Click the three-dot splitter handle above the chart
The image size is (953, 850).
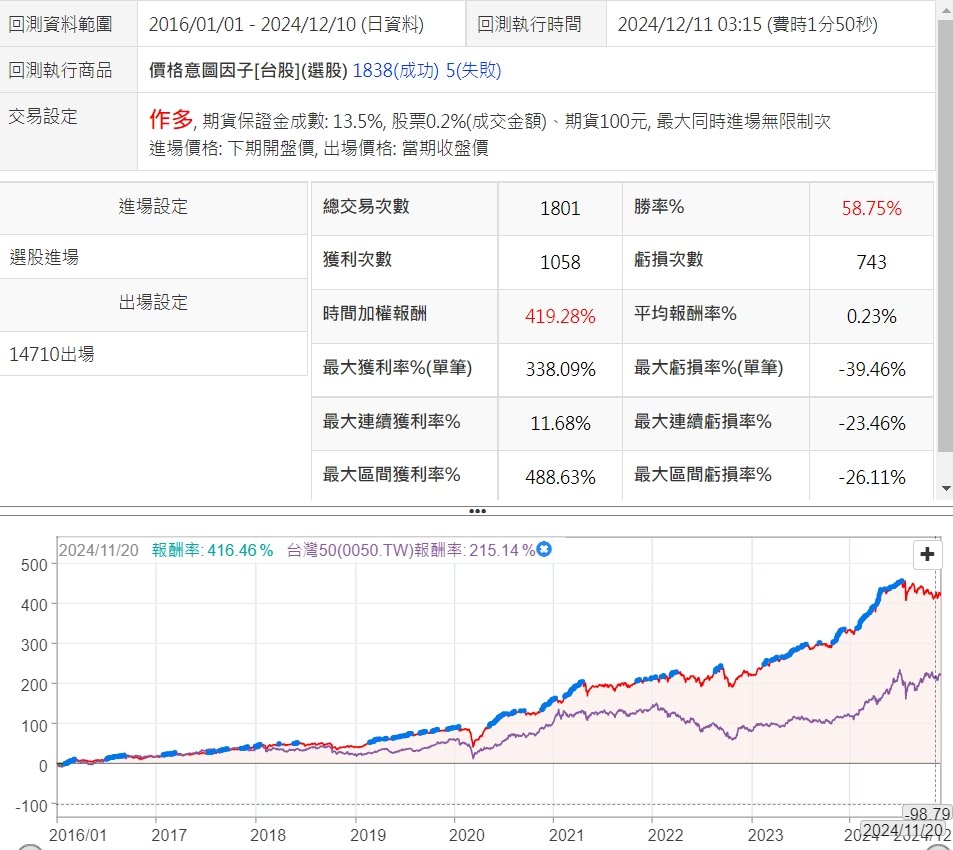pyautogui.click(x=477, y=511)
